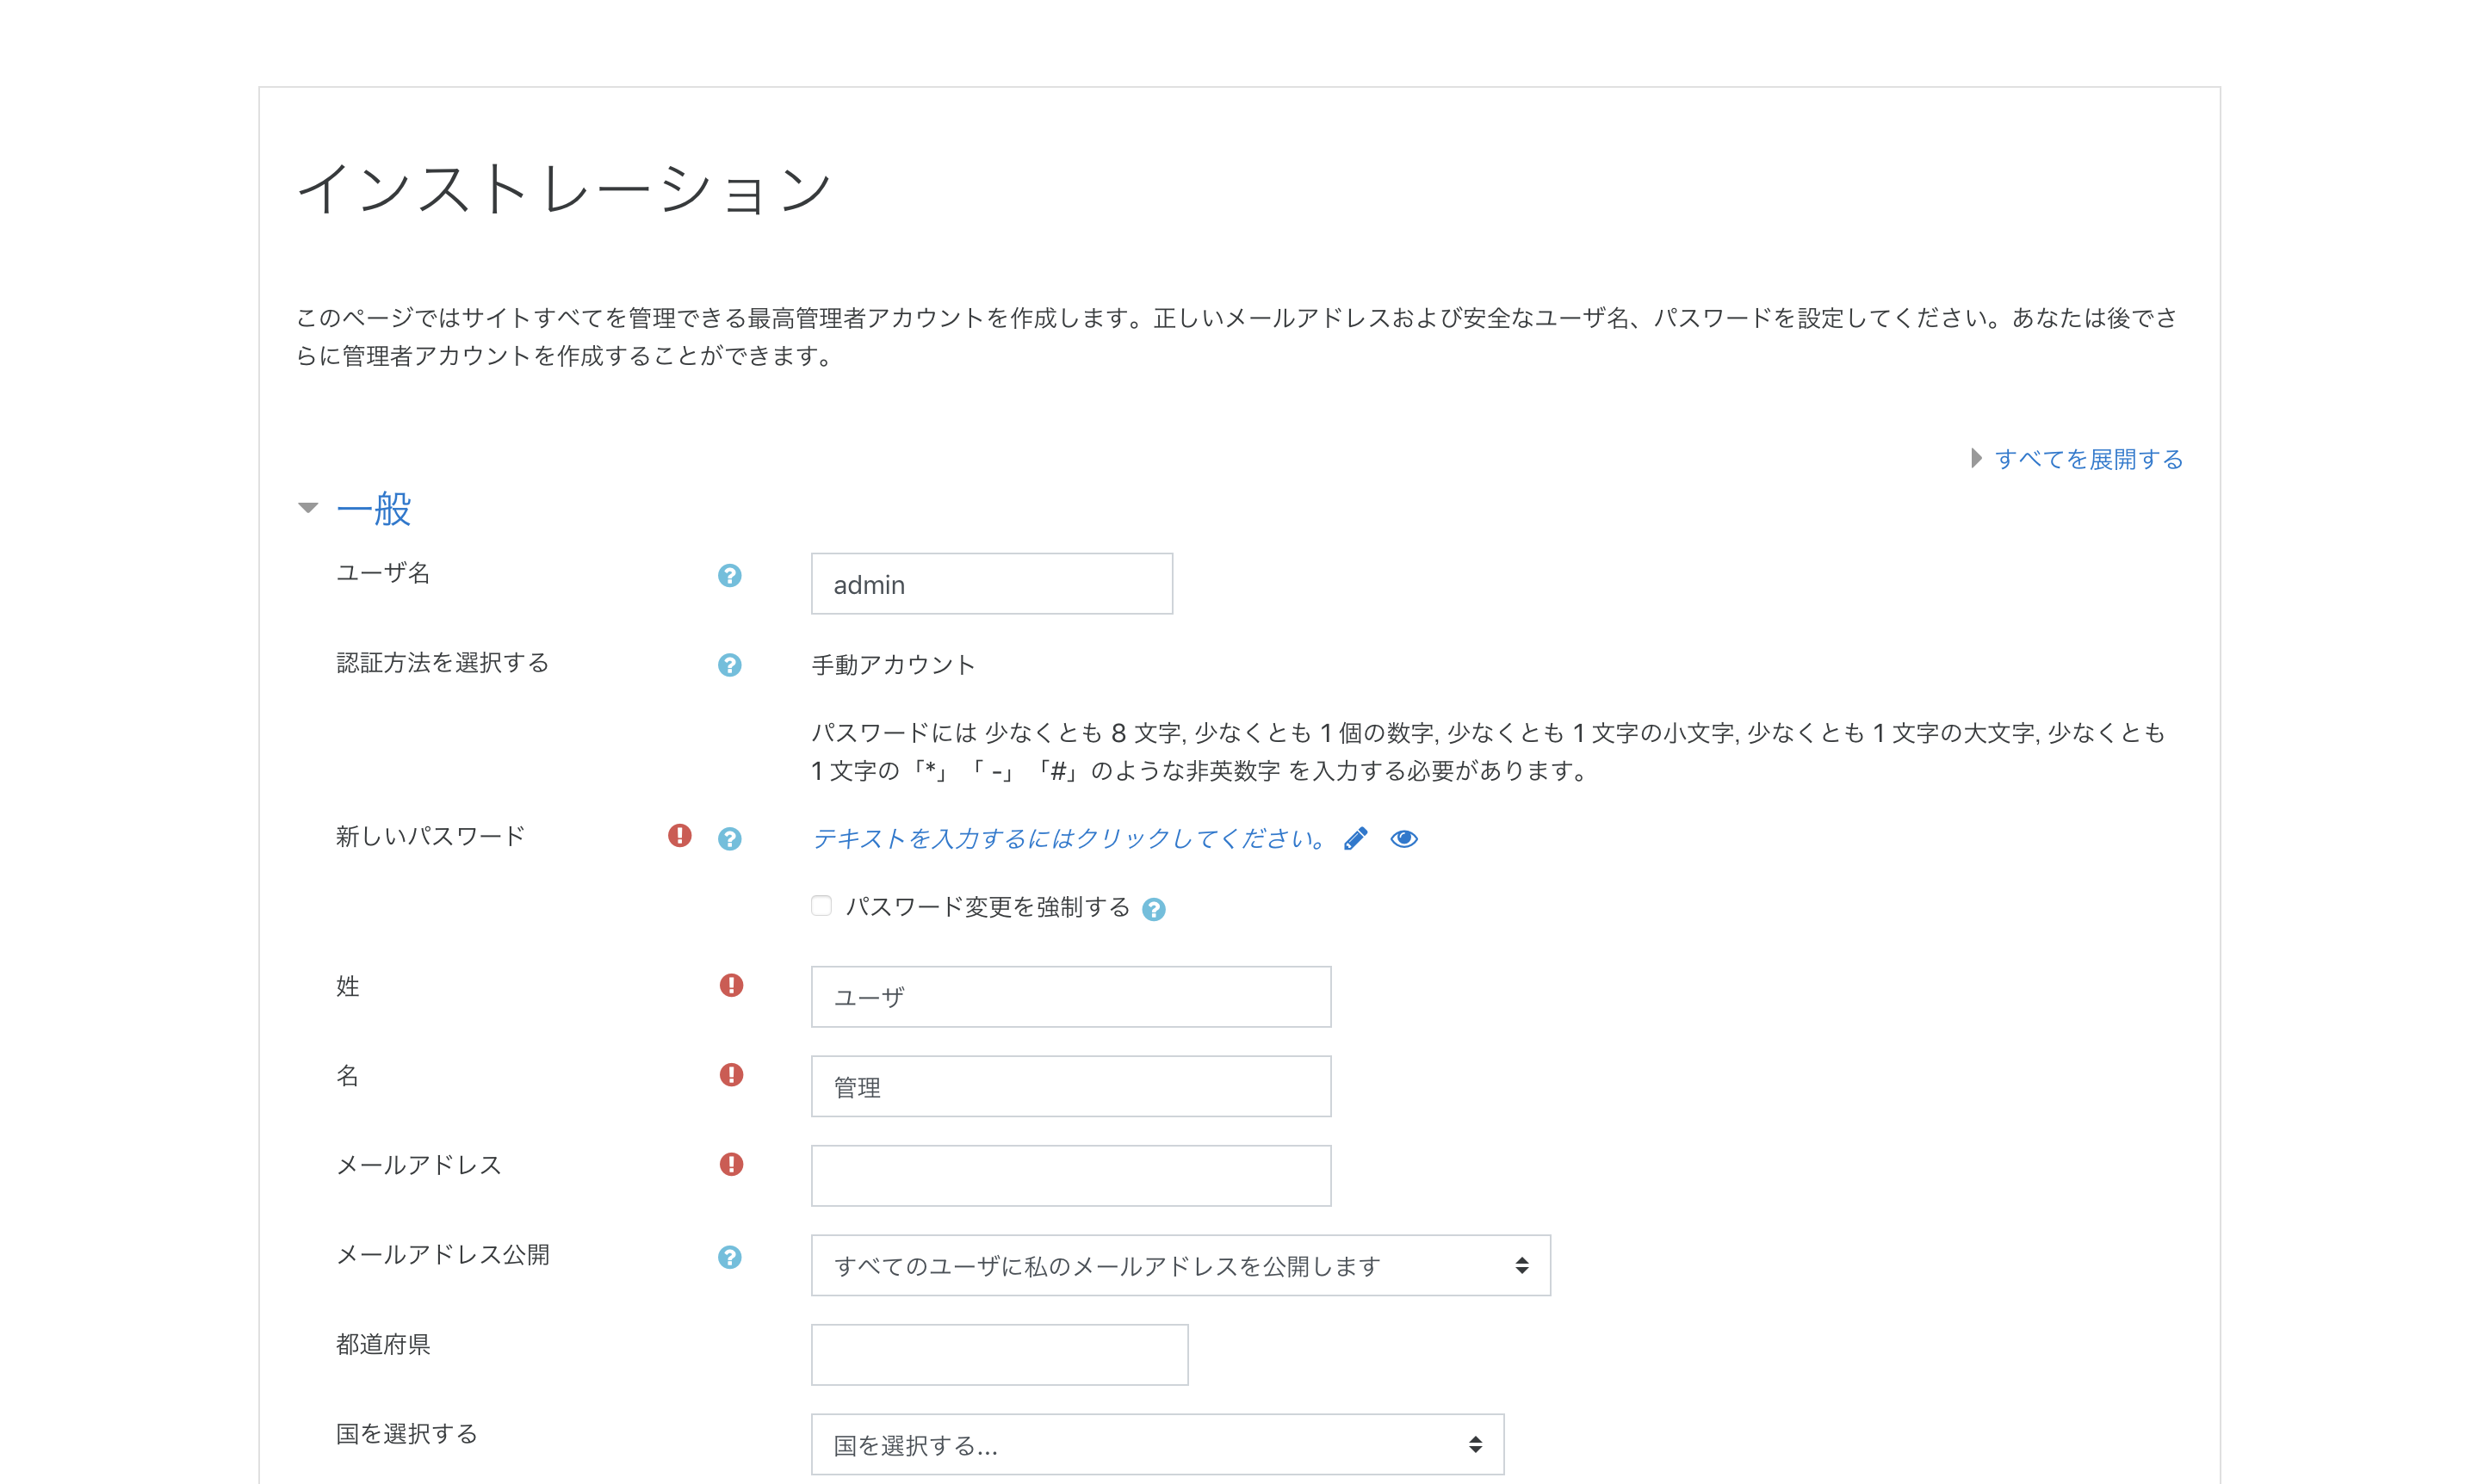
Task: Click required icon next to 姓
Action: [x=731, y=985]
